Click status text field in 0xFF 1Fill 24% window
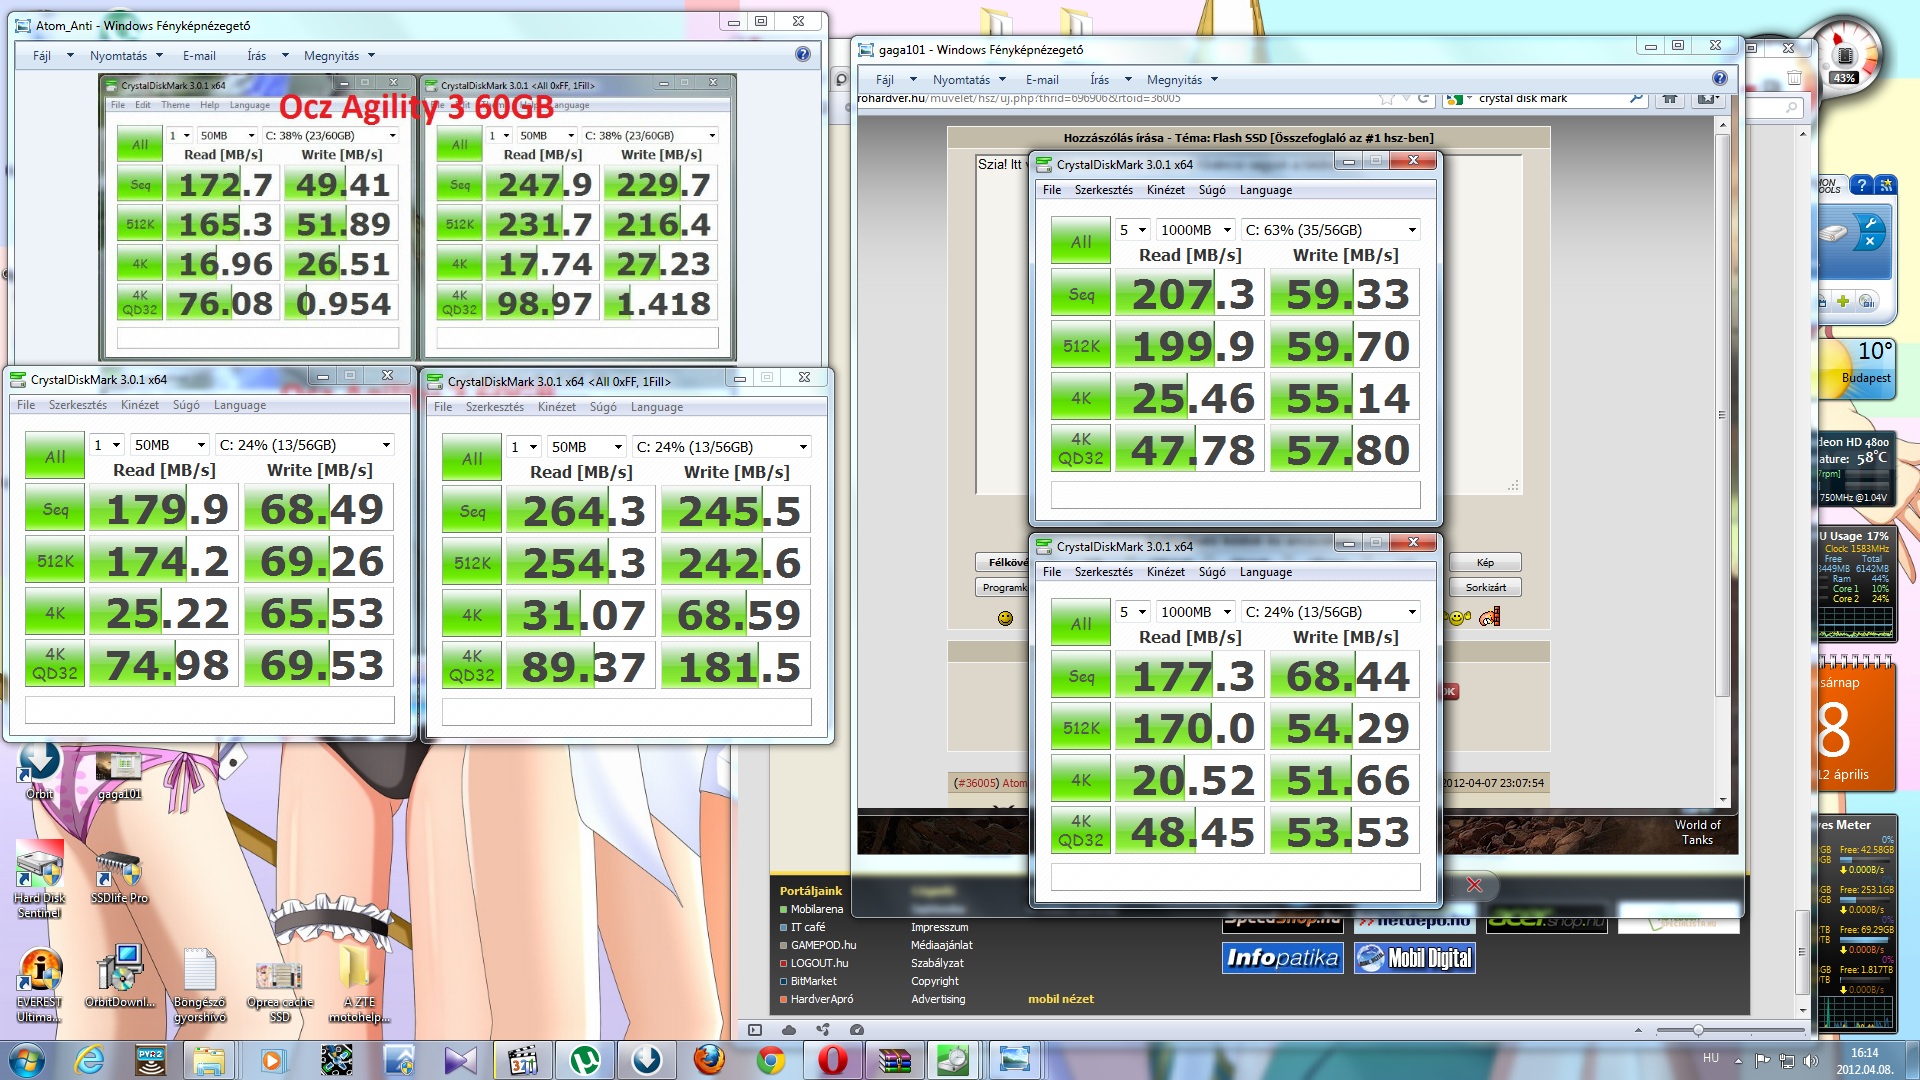The height and width of the screenshot is (1080, 1920). (x=626, y=712)
